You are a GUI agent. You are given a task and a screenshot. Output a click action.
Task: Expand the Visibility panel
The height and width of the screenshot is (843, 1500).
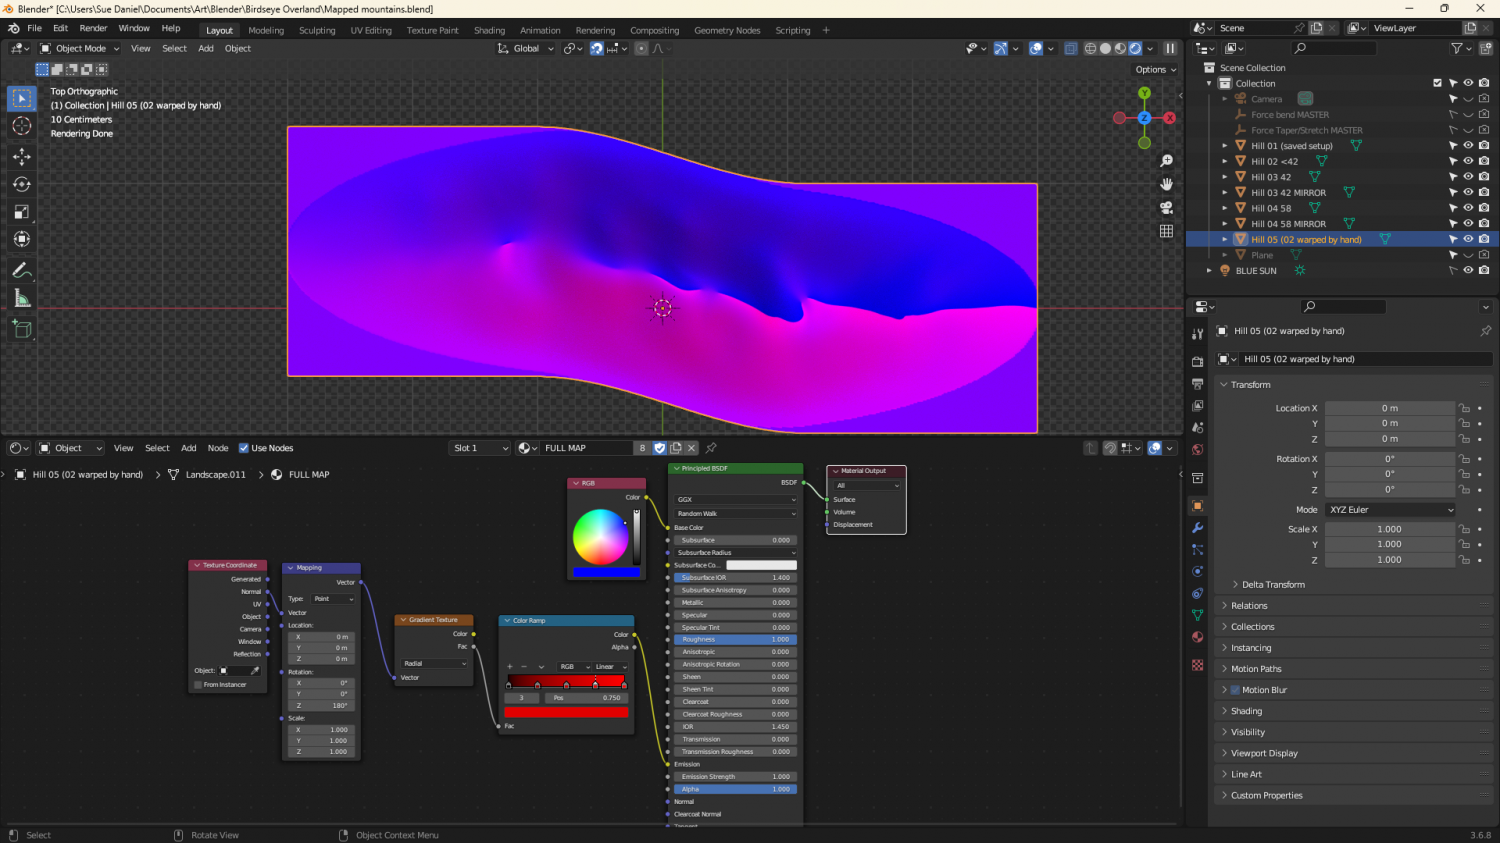[x=1248, y=732]
